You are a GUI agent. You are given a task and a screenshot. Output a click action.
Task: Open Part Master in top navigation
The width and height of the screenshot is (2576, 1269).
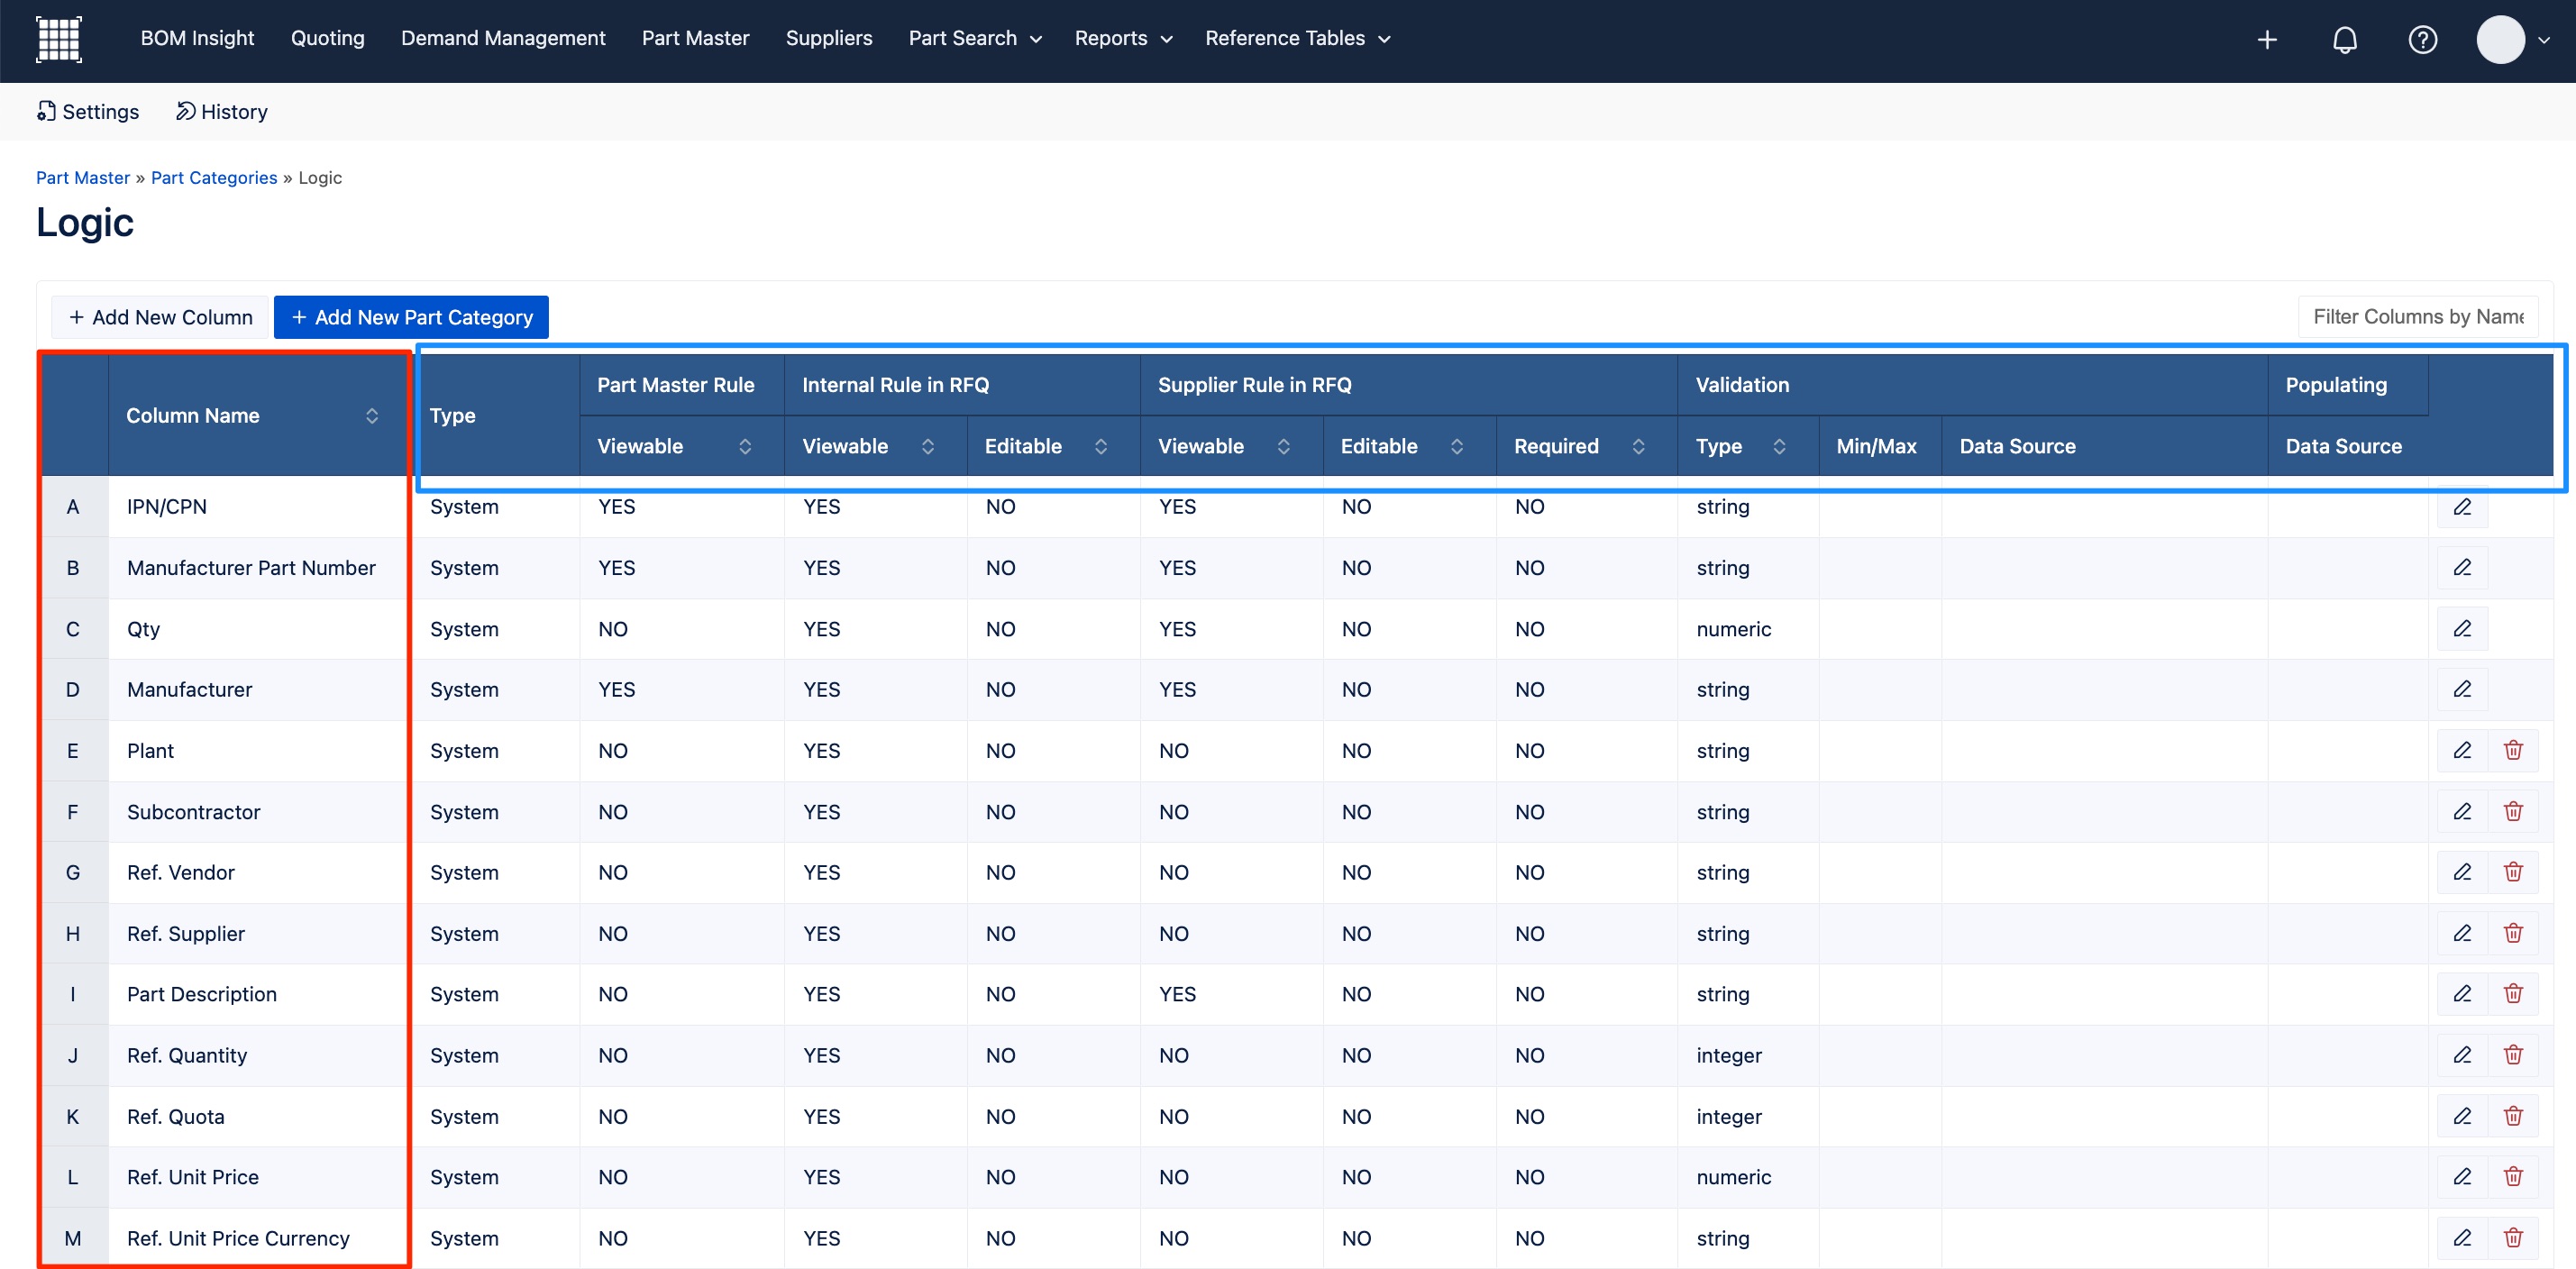click(x=695, y=38)
